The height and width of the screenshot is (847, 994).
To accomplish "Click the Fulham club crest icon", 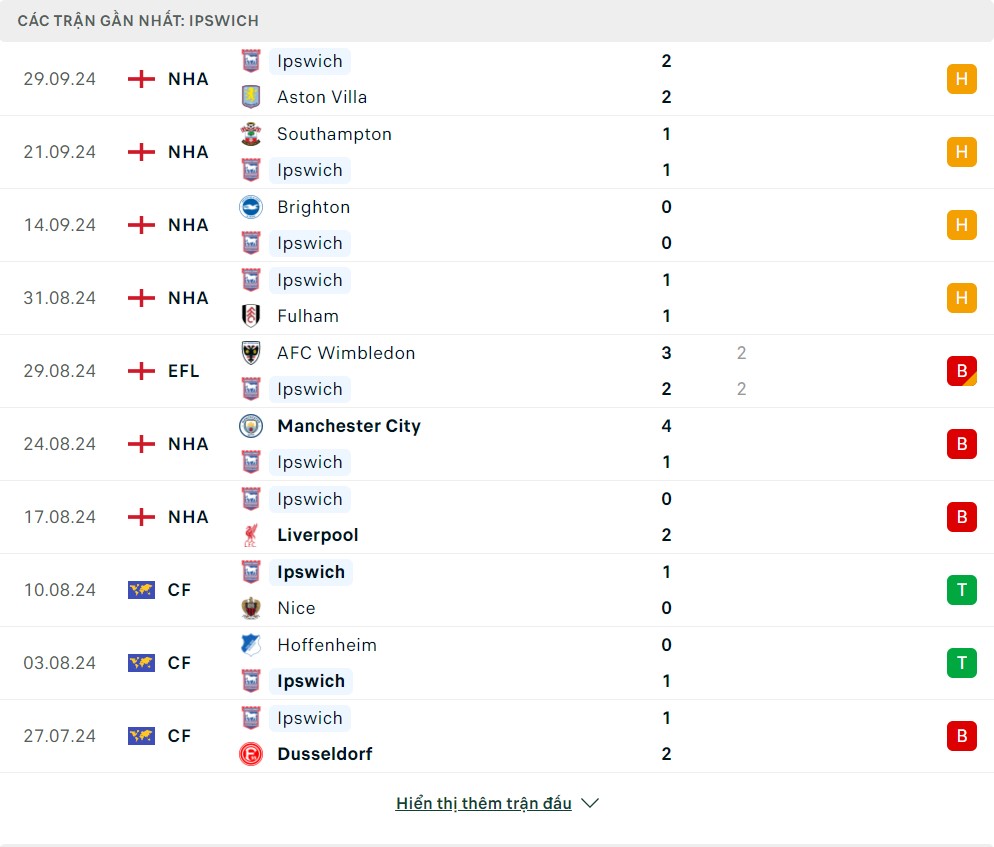I will [250, 316].
